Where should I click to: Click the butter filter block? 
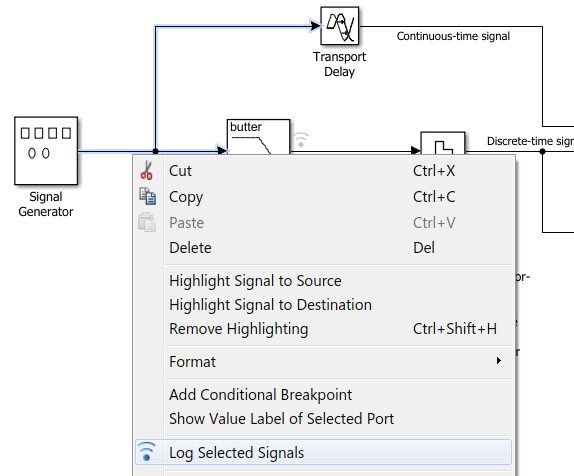pos(258,137)
